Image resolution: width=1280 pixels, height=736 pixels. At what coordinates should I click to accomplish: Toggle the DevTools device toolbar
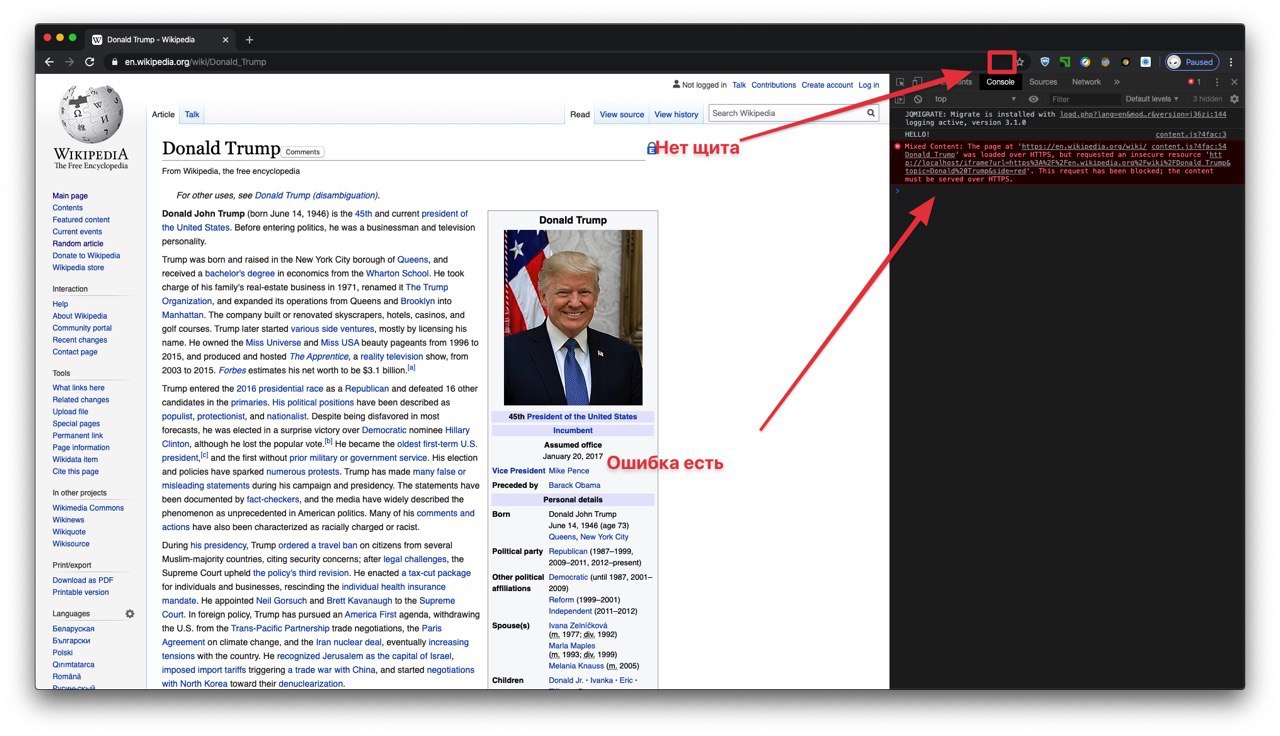coord(917,82)
